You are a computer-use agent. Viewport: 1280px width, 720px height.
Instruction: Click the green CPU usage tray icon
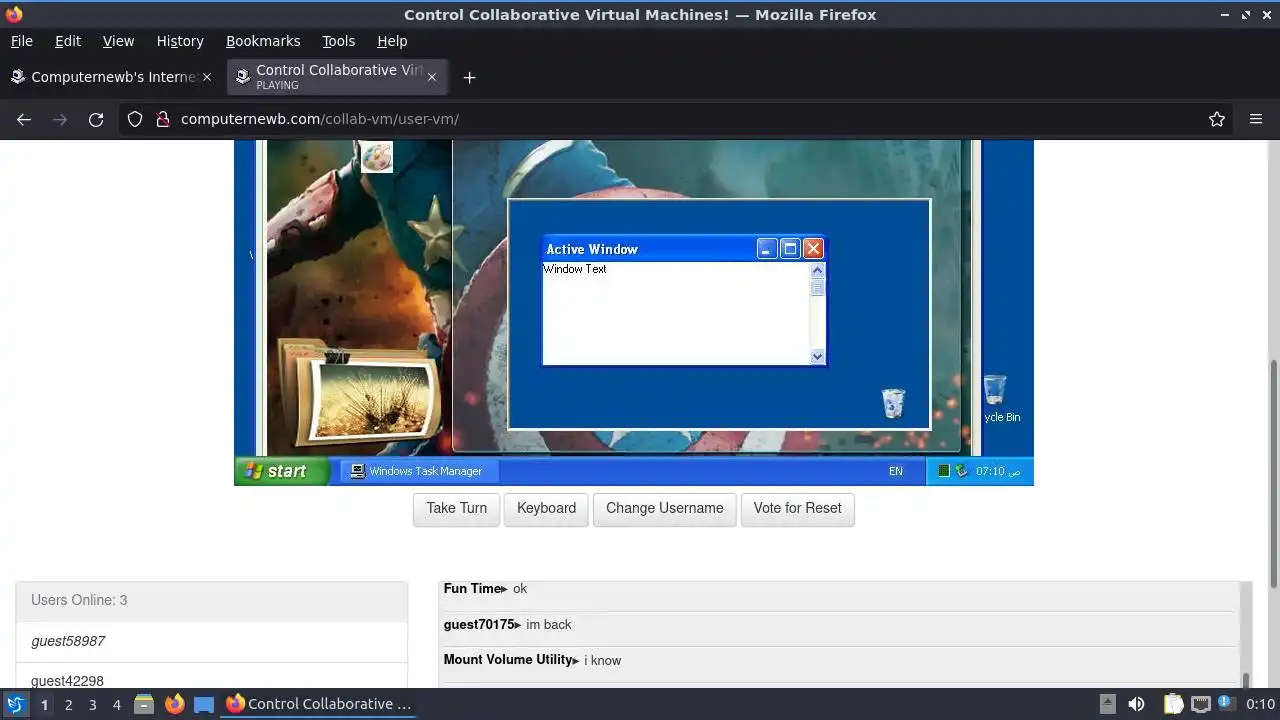pyautogui.click(x=944, y=471)
